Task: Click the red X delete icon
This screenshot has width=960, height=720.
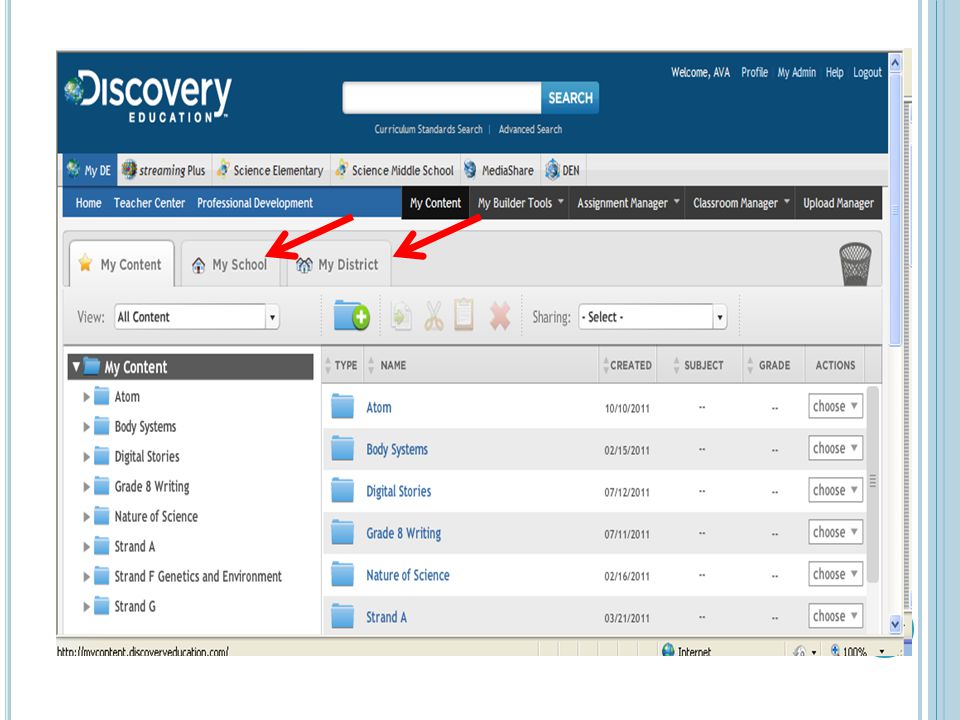Action: click(x=500, y=317)
